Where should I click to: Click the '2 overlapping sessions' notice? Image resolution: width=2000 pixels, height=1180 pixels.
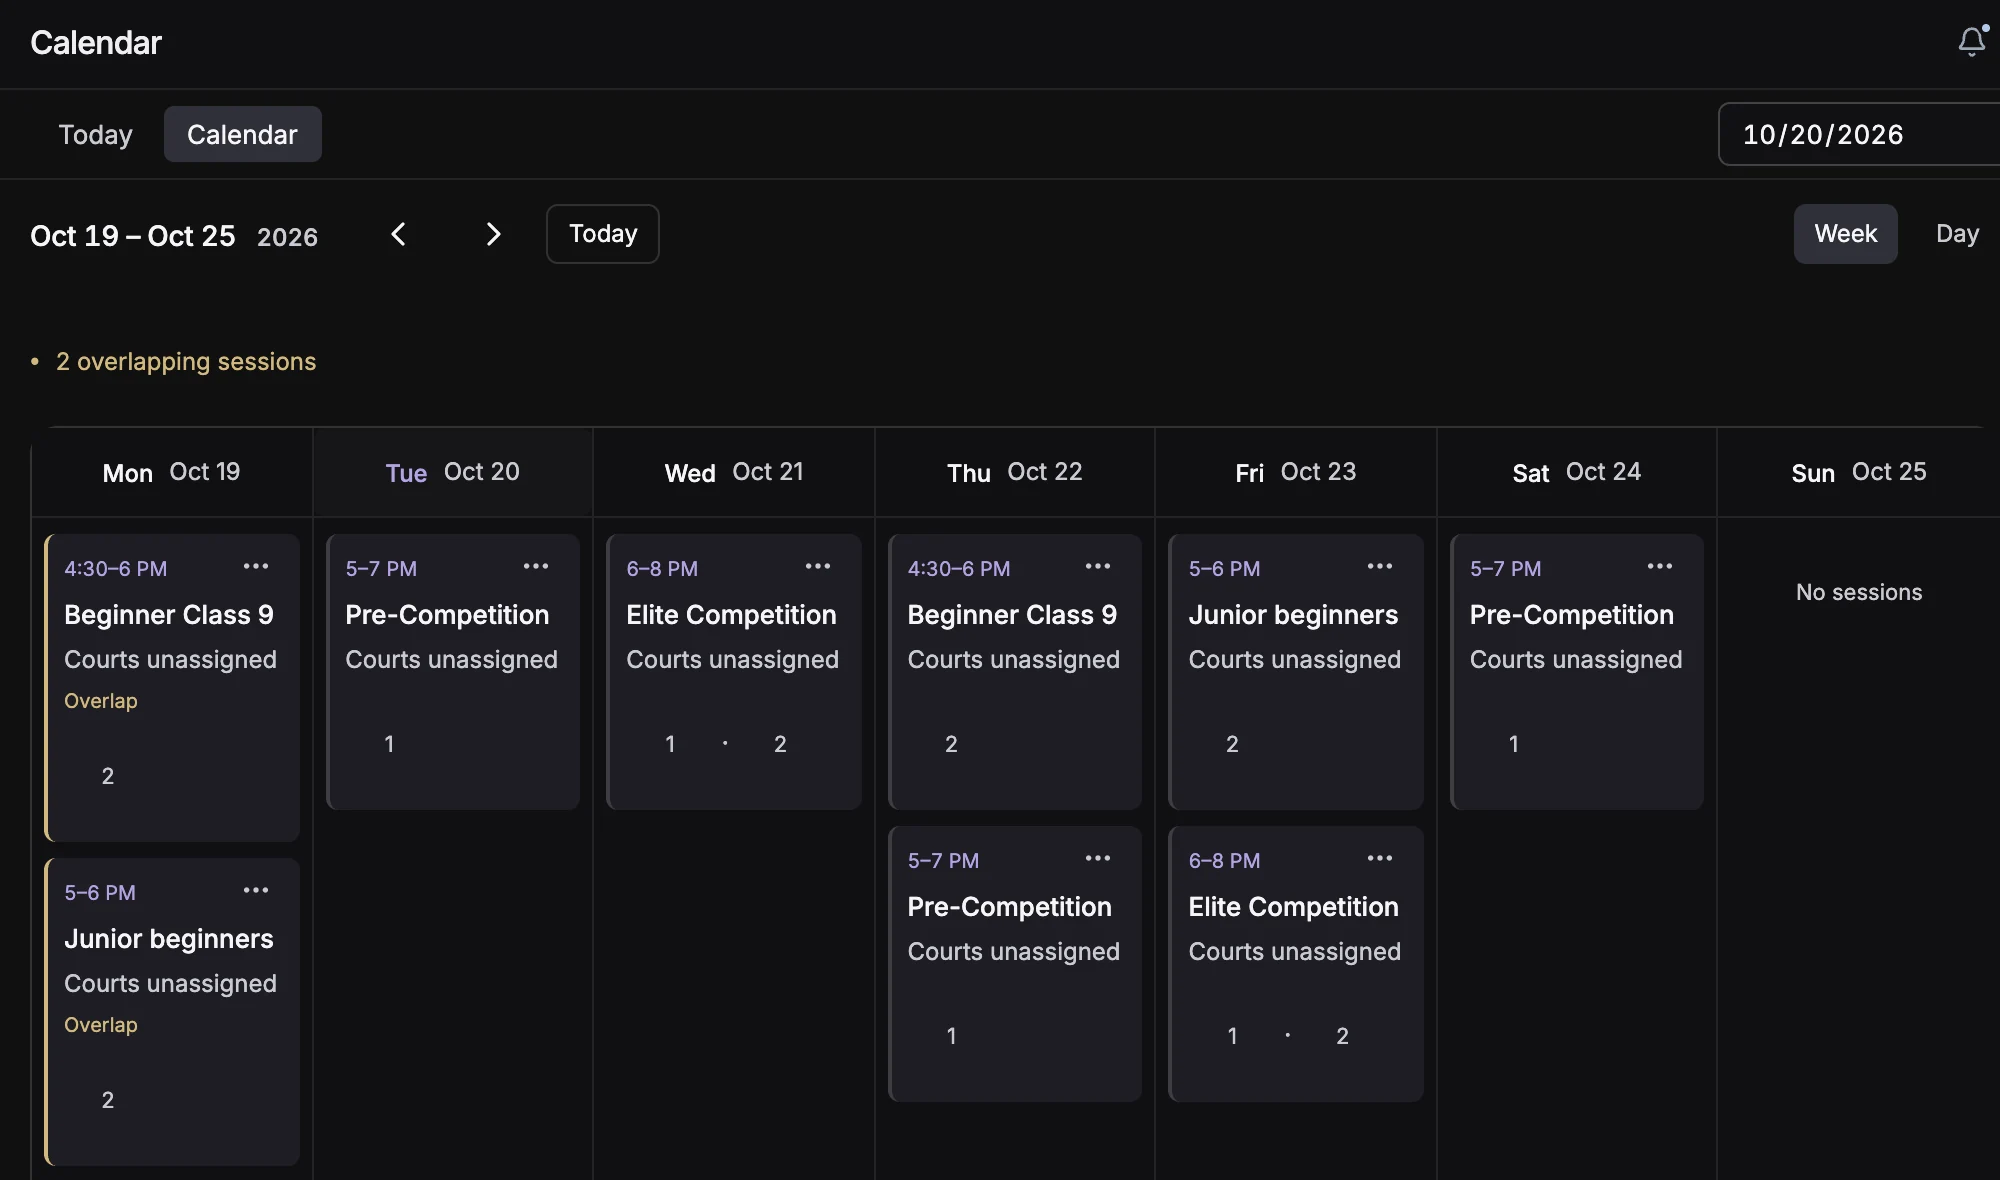tap(174, 361)
